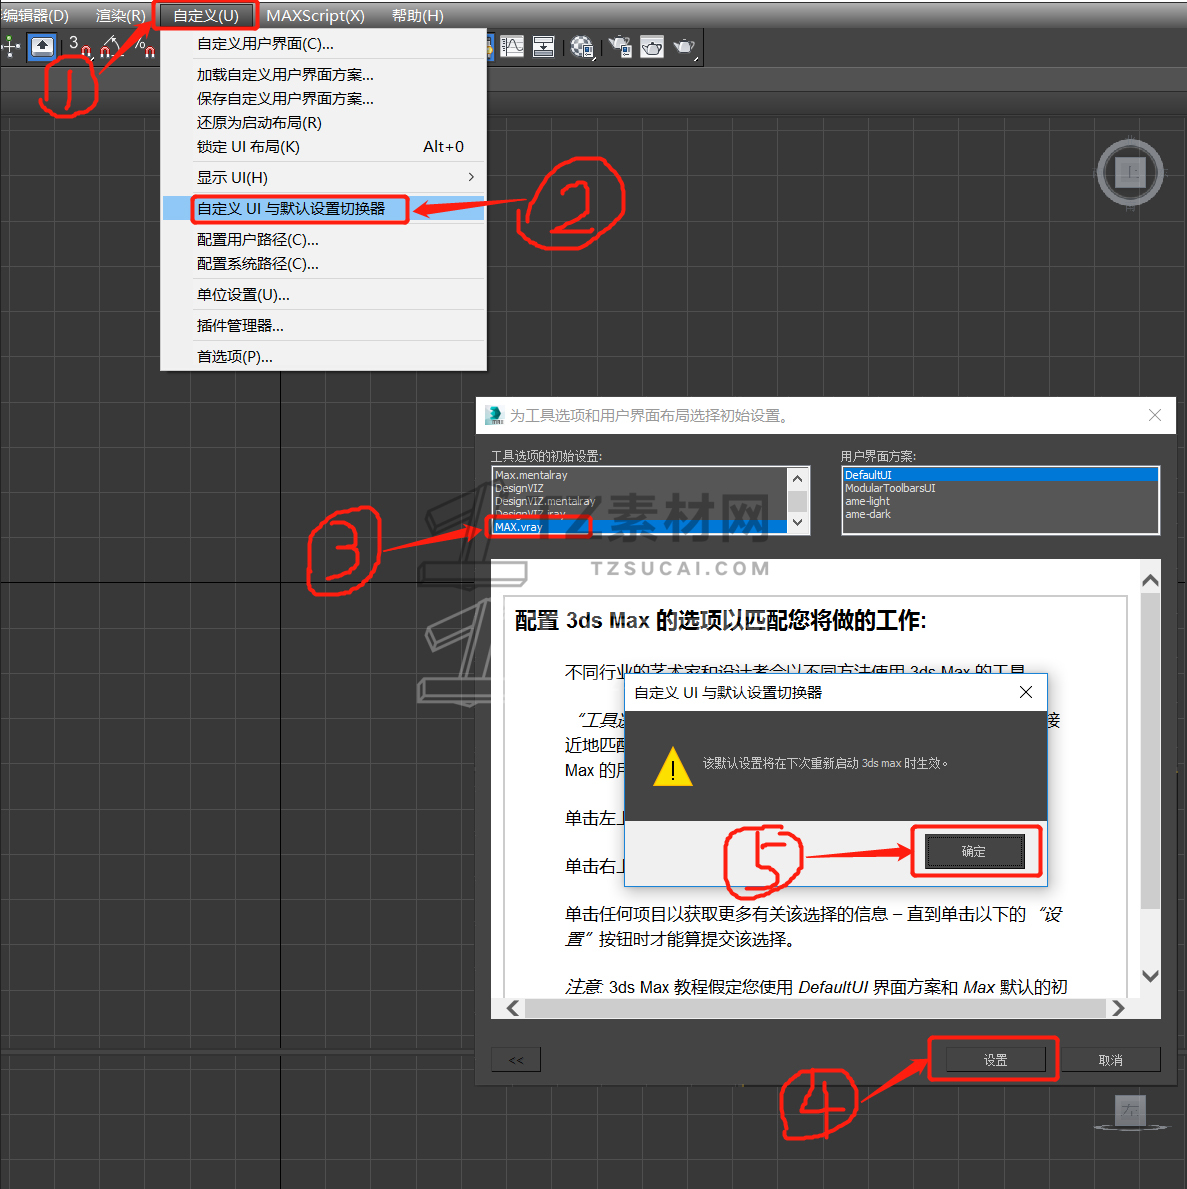Open the Material Editor sphere icon
Image resolution: width=1187 pixels, height=1189 pixels.
pos(583,47)
